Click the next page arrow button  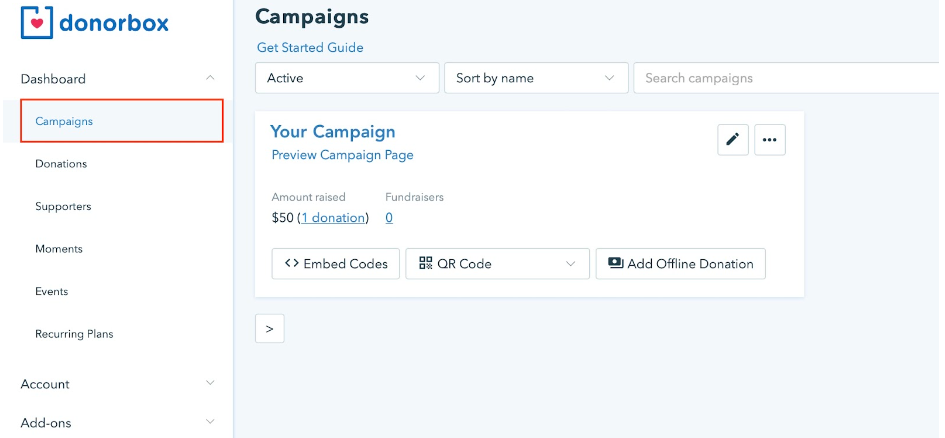coord(270,328)
